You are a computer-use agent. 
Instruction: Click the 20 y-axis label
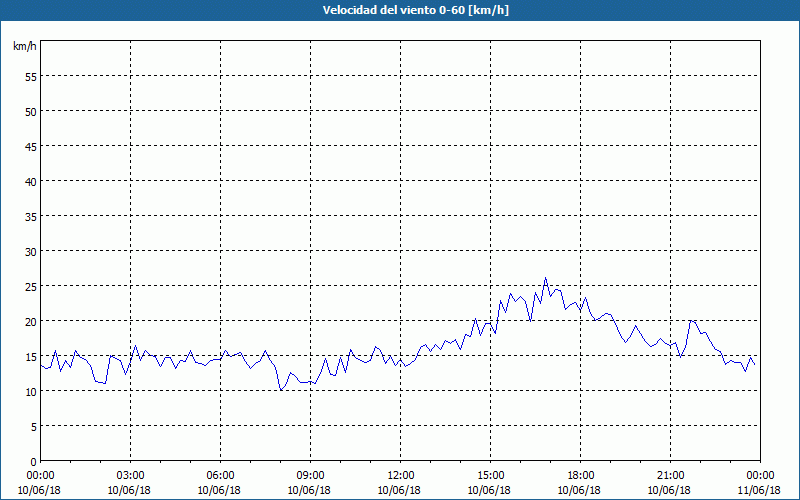(x=31, y=322)
